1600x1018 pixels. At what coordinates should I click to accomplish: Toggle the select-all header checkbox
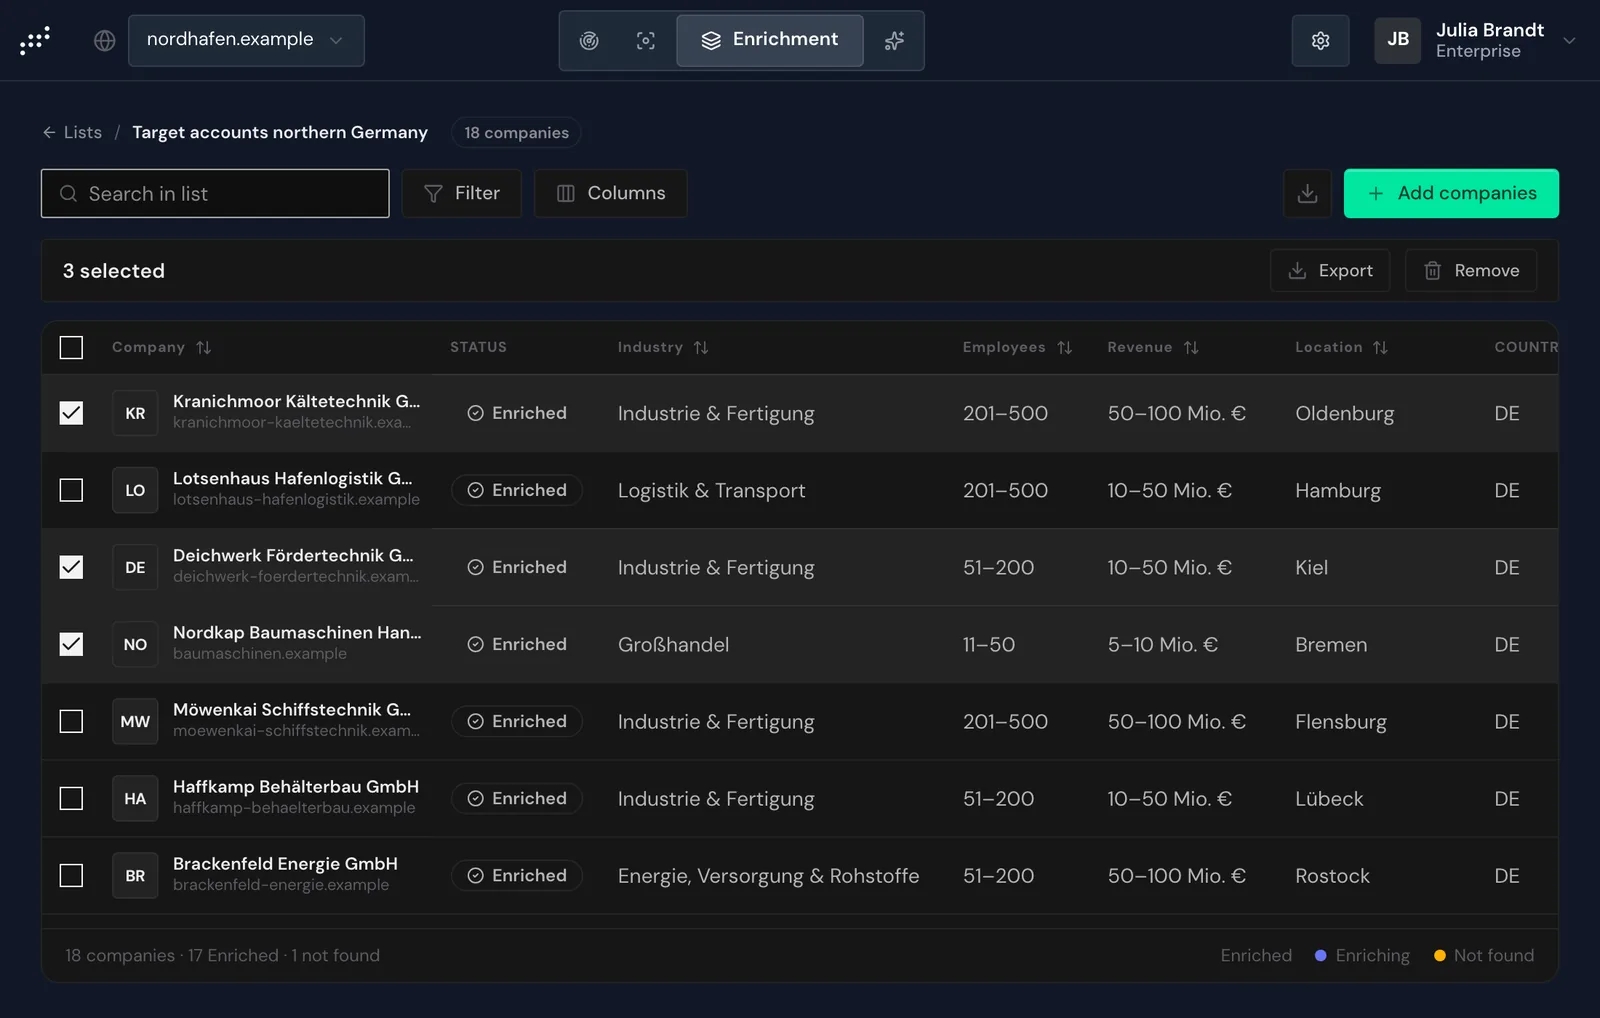coord(71,347)
